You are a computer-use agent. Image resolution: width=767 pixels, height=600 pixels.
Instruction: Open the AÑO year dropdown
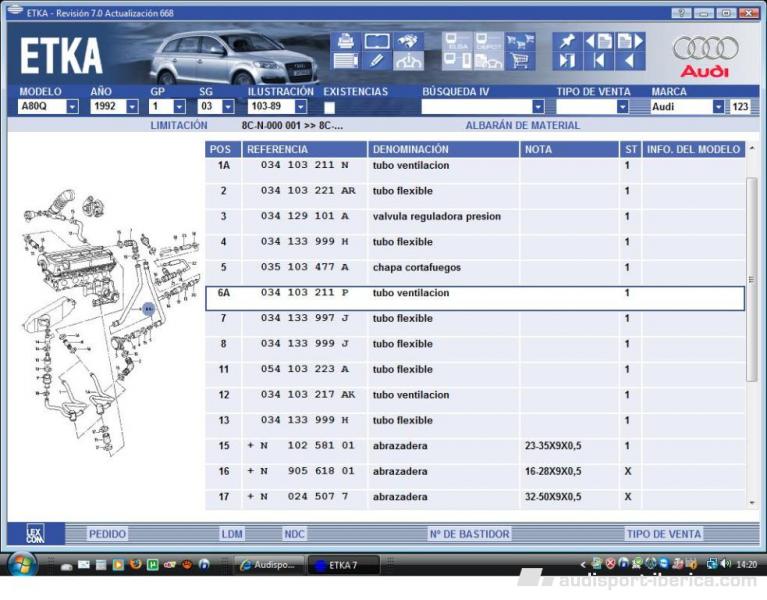click(x=132, y=106)
